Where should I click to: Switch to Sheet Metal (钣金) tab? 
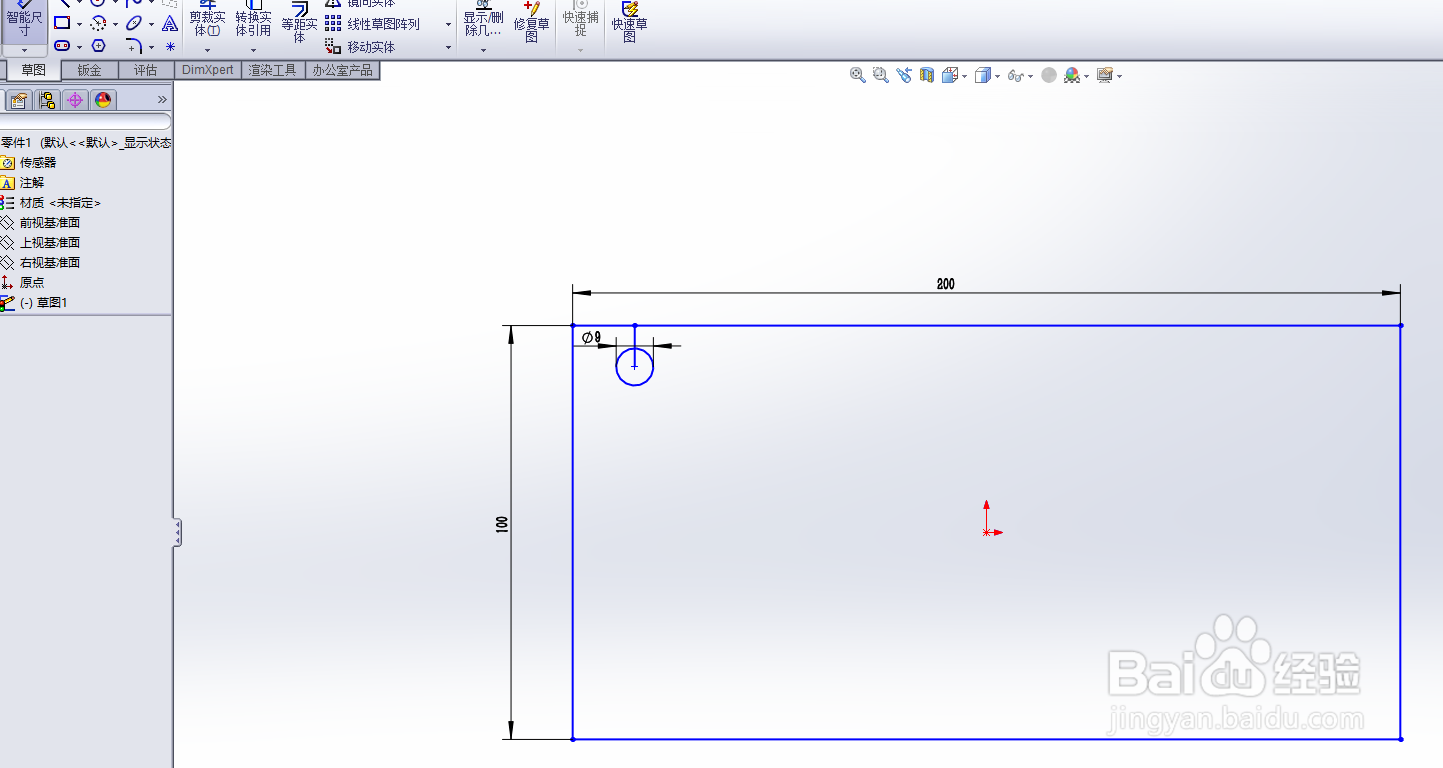[x=89, y=70]
